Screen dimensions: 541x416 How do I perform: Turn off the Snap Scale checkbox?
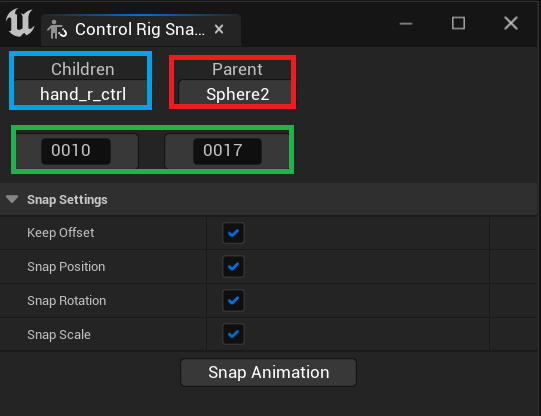pyautogui.click(x=233, y=334)
